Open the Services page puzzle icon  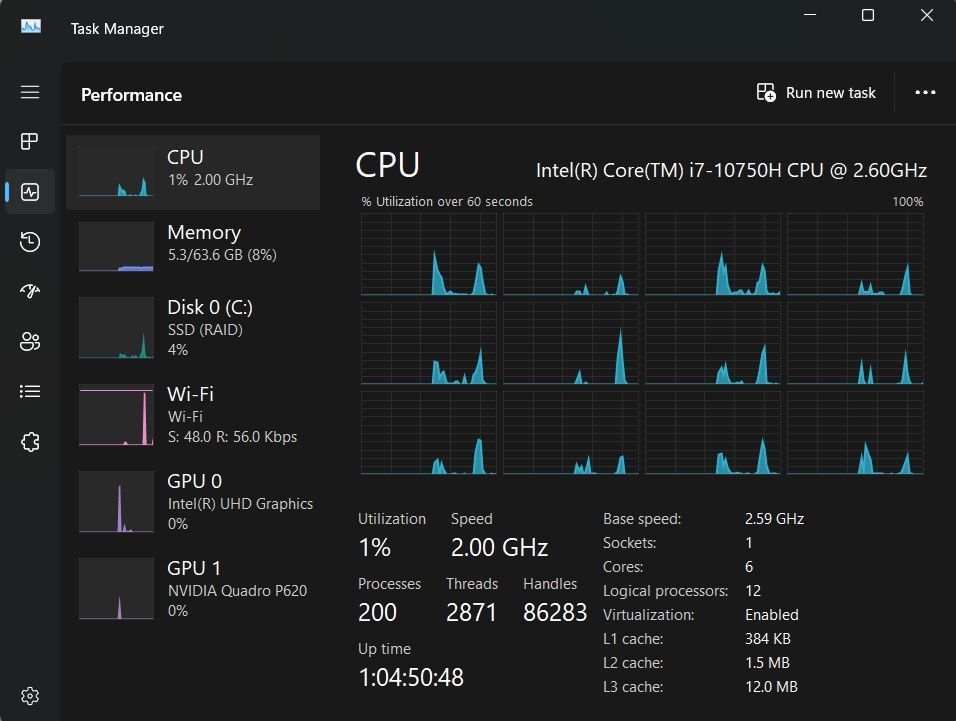[30, 442]
